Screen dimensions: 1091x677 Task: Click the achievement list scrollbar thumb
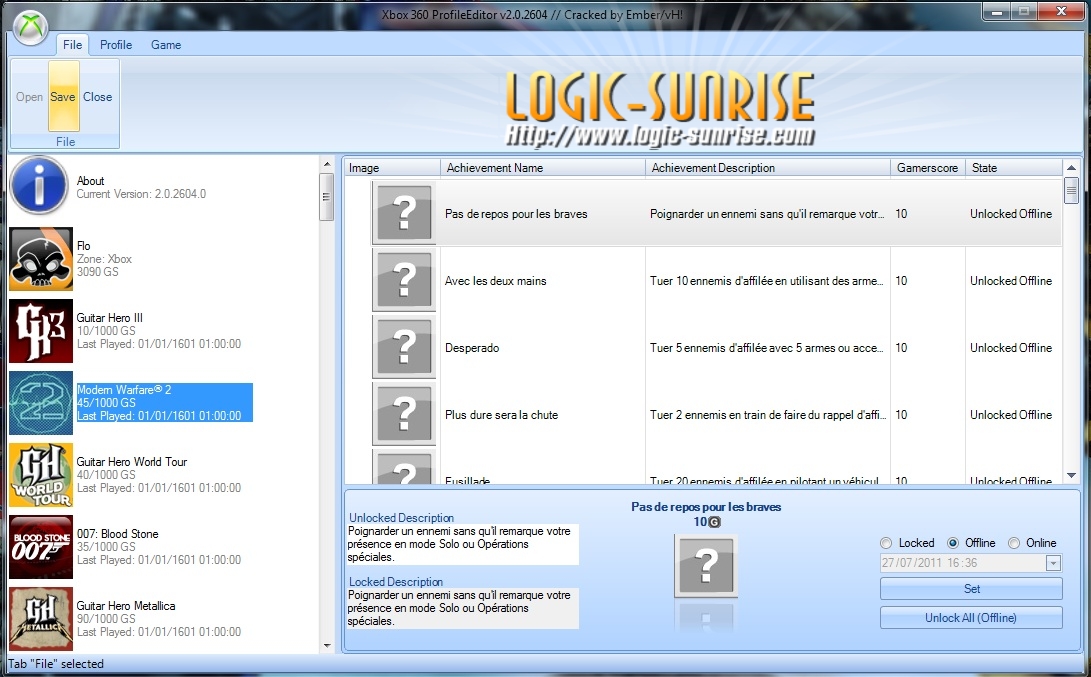(x=1072, y=191)
